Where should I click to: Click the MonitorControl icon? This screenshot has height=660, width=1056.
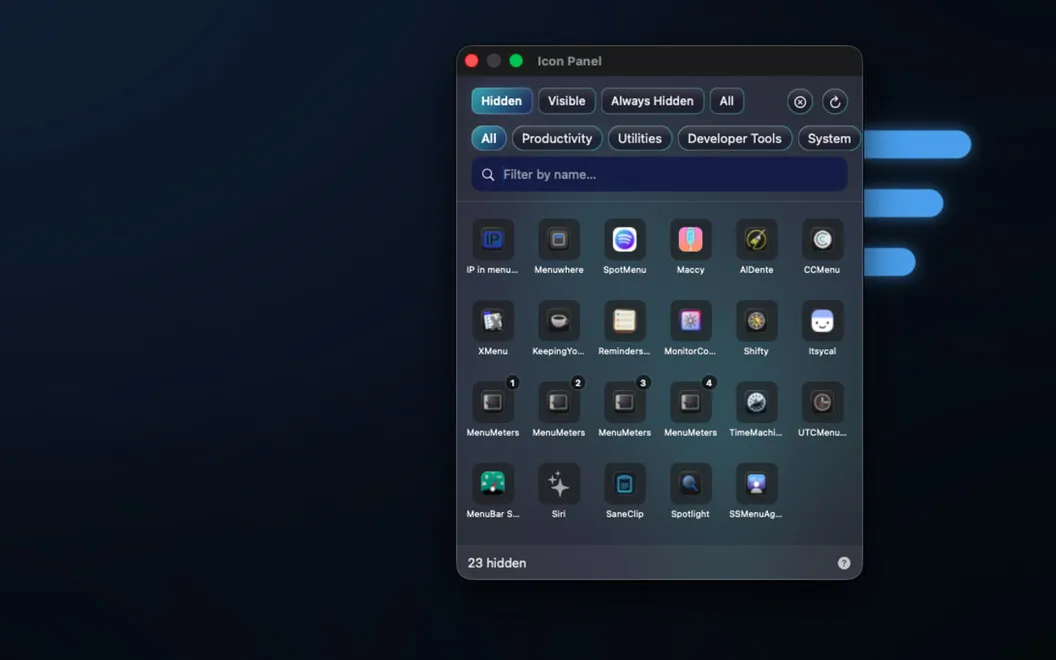(x=690, y=321)
